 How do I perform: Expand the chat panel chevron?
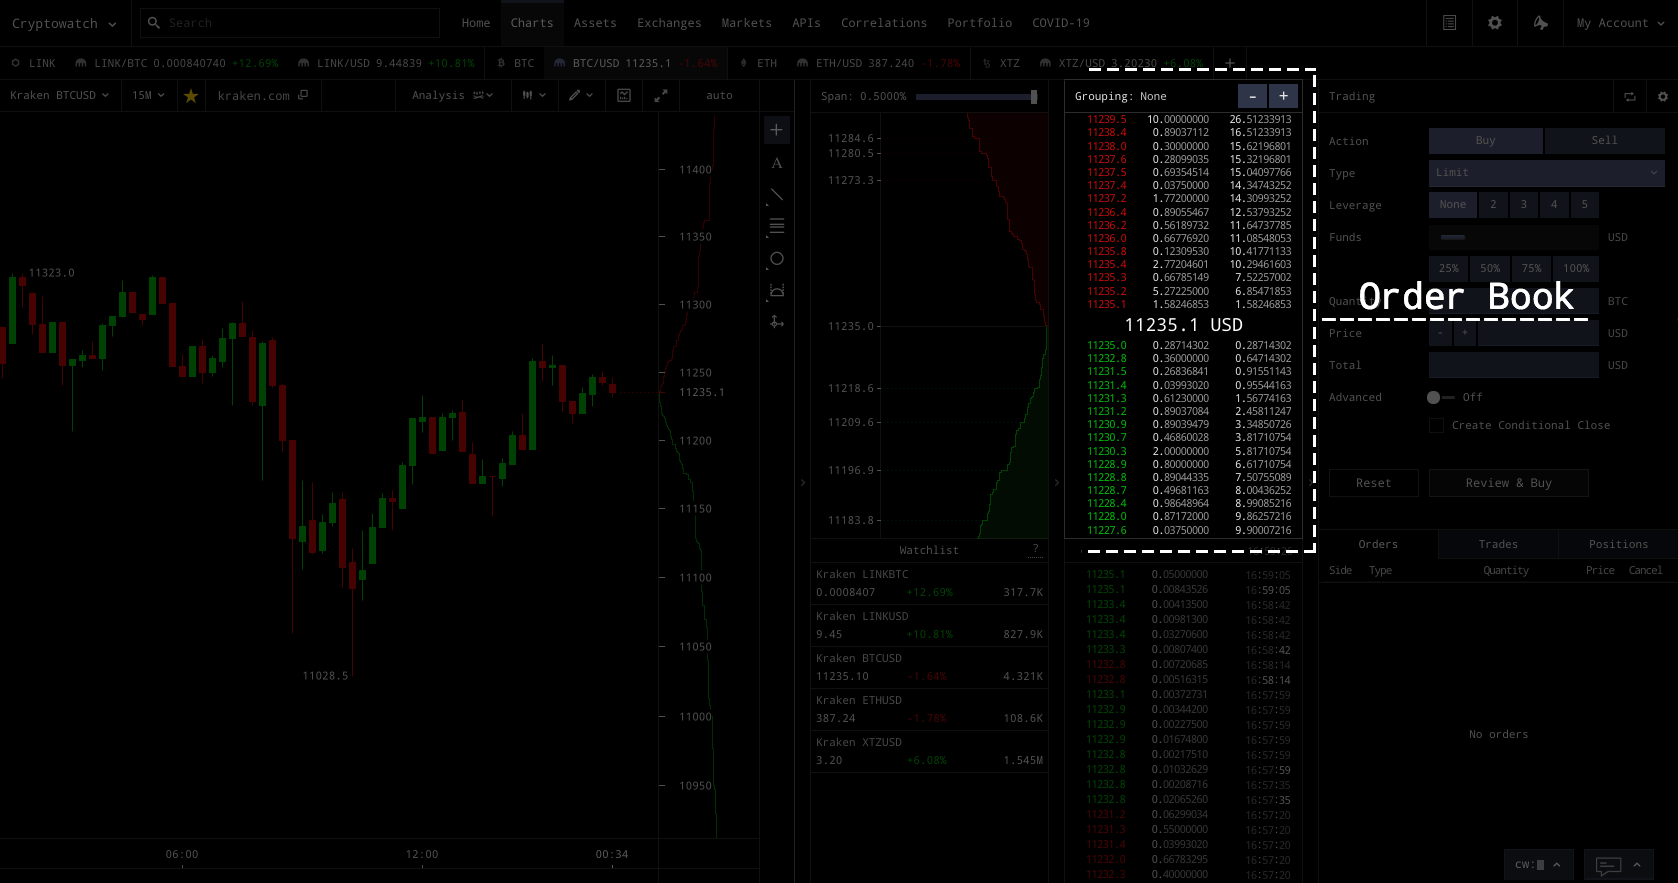tap(1637, 865)
